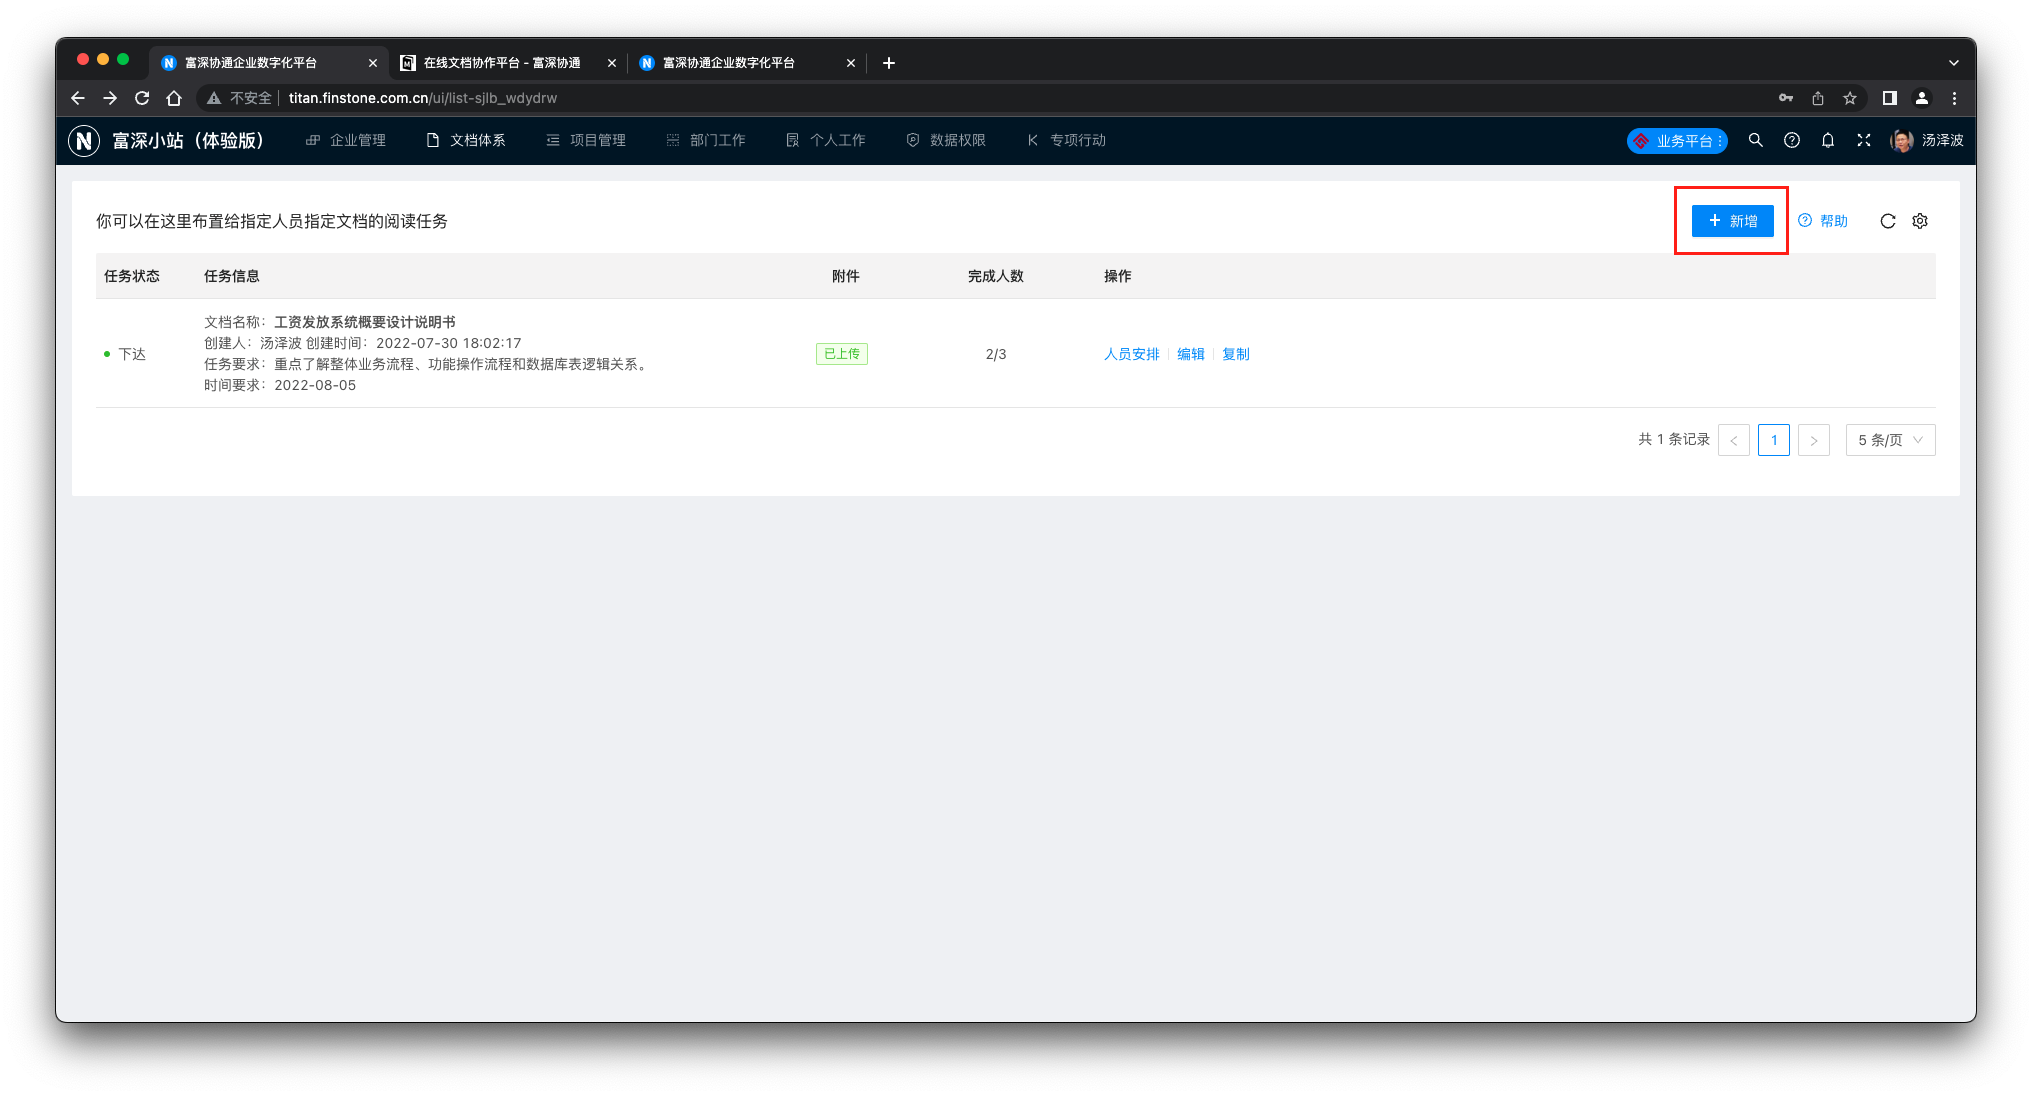Open the 5 条/页 page size dropdown
The height and width of the screenshot is (1096, 2032).
tap(1891, 440)
